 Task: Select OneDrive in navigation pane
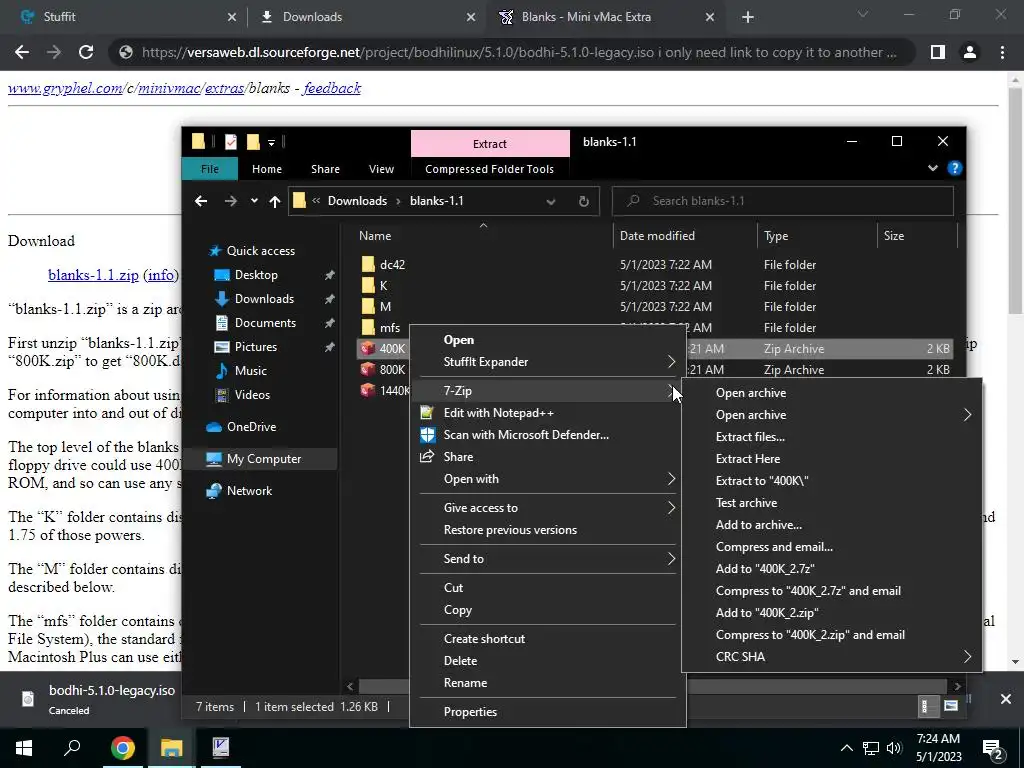pos(251,426)
